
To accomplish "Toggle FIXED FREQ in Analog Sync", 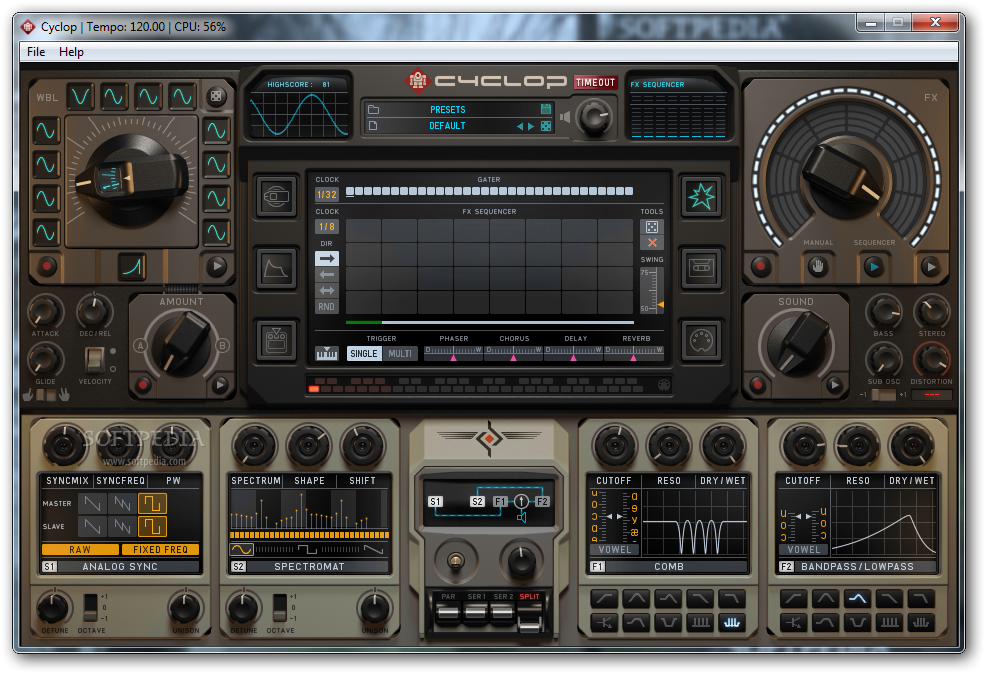I will tap(160, 550).
